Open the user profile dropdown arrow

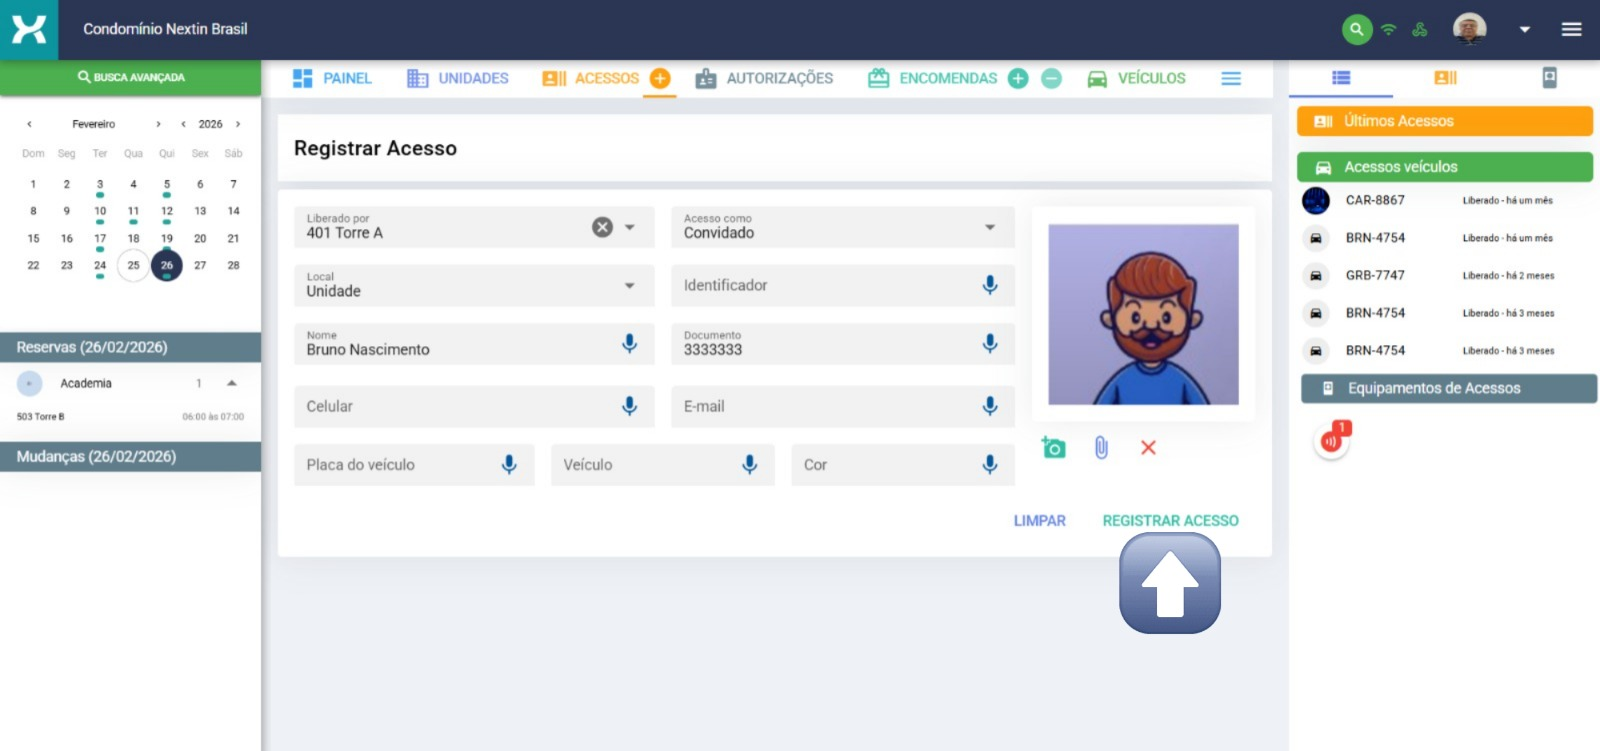[1524, 29]
